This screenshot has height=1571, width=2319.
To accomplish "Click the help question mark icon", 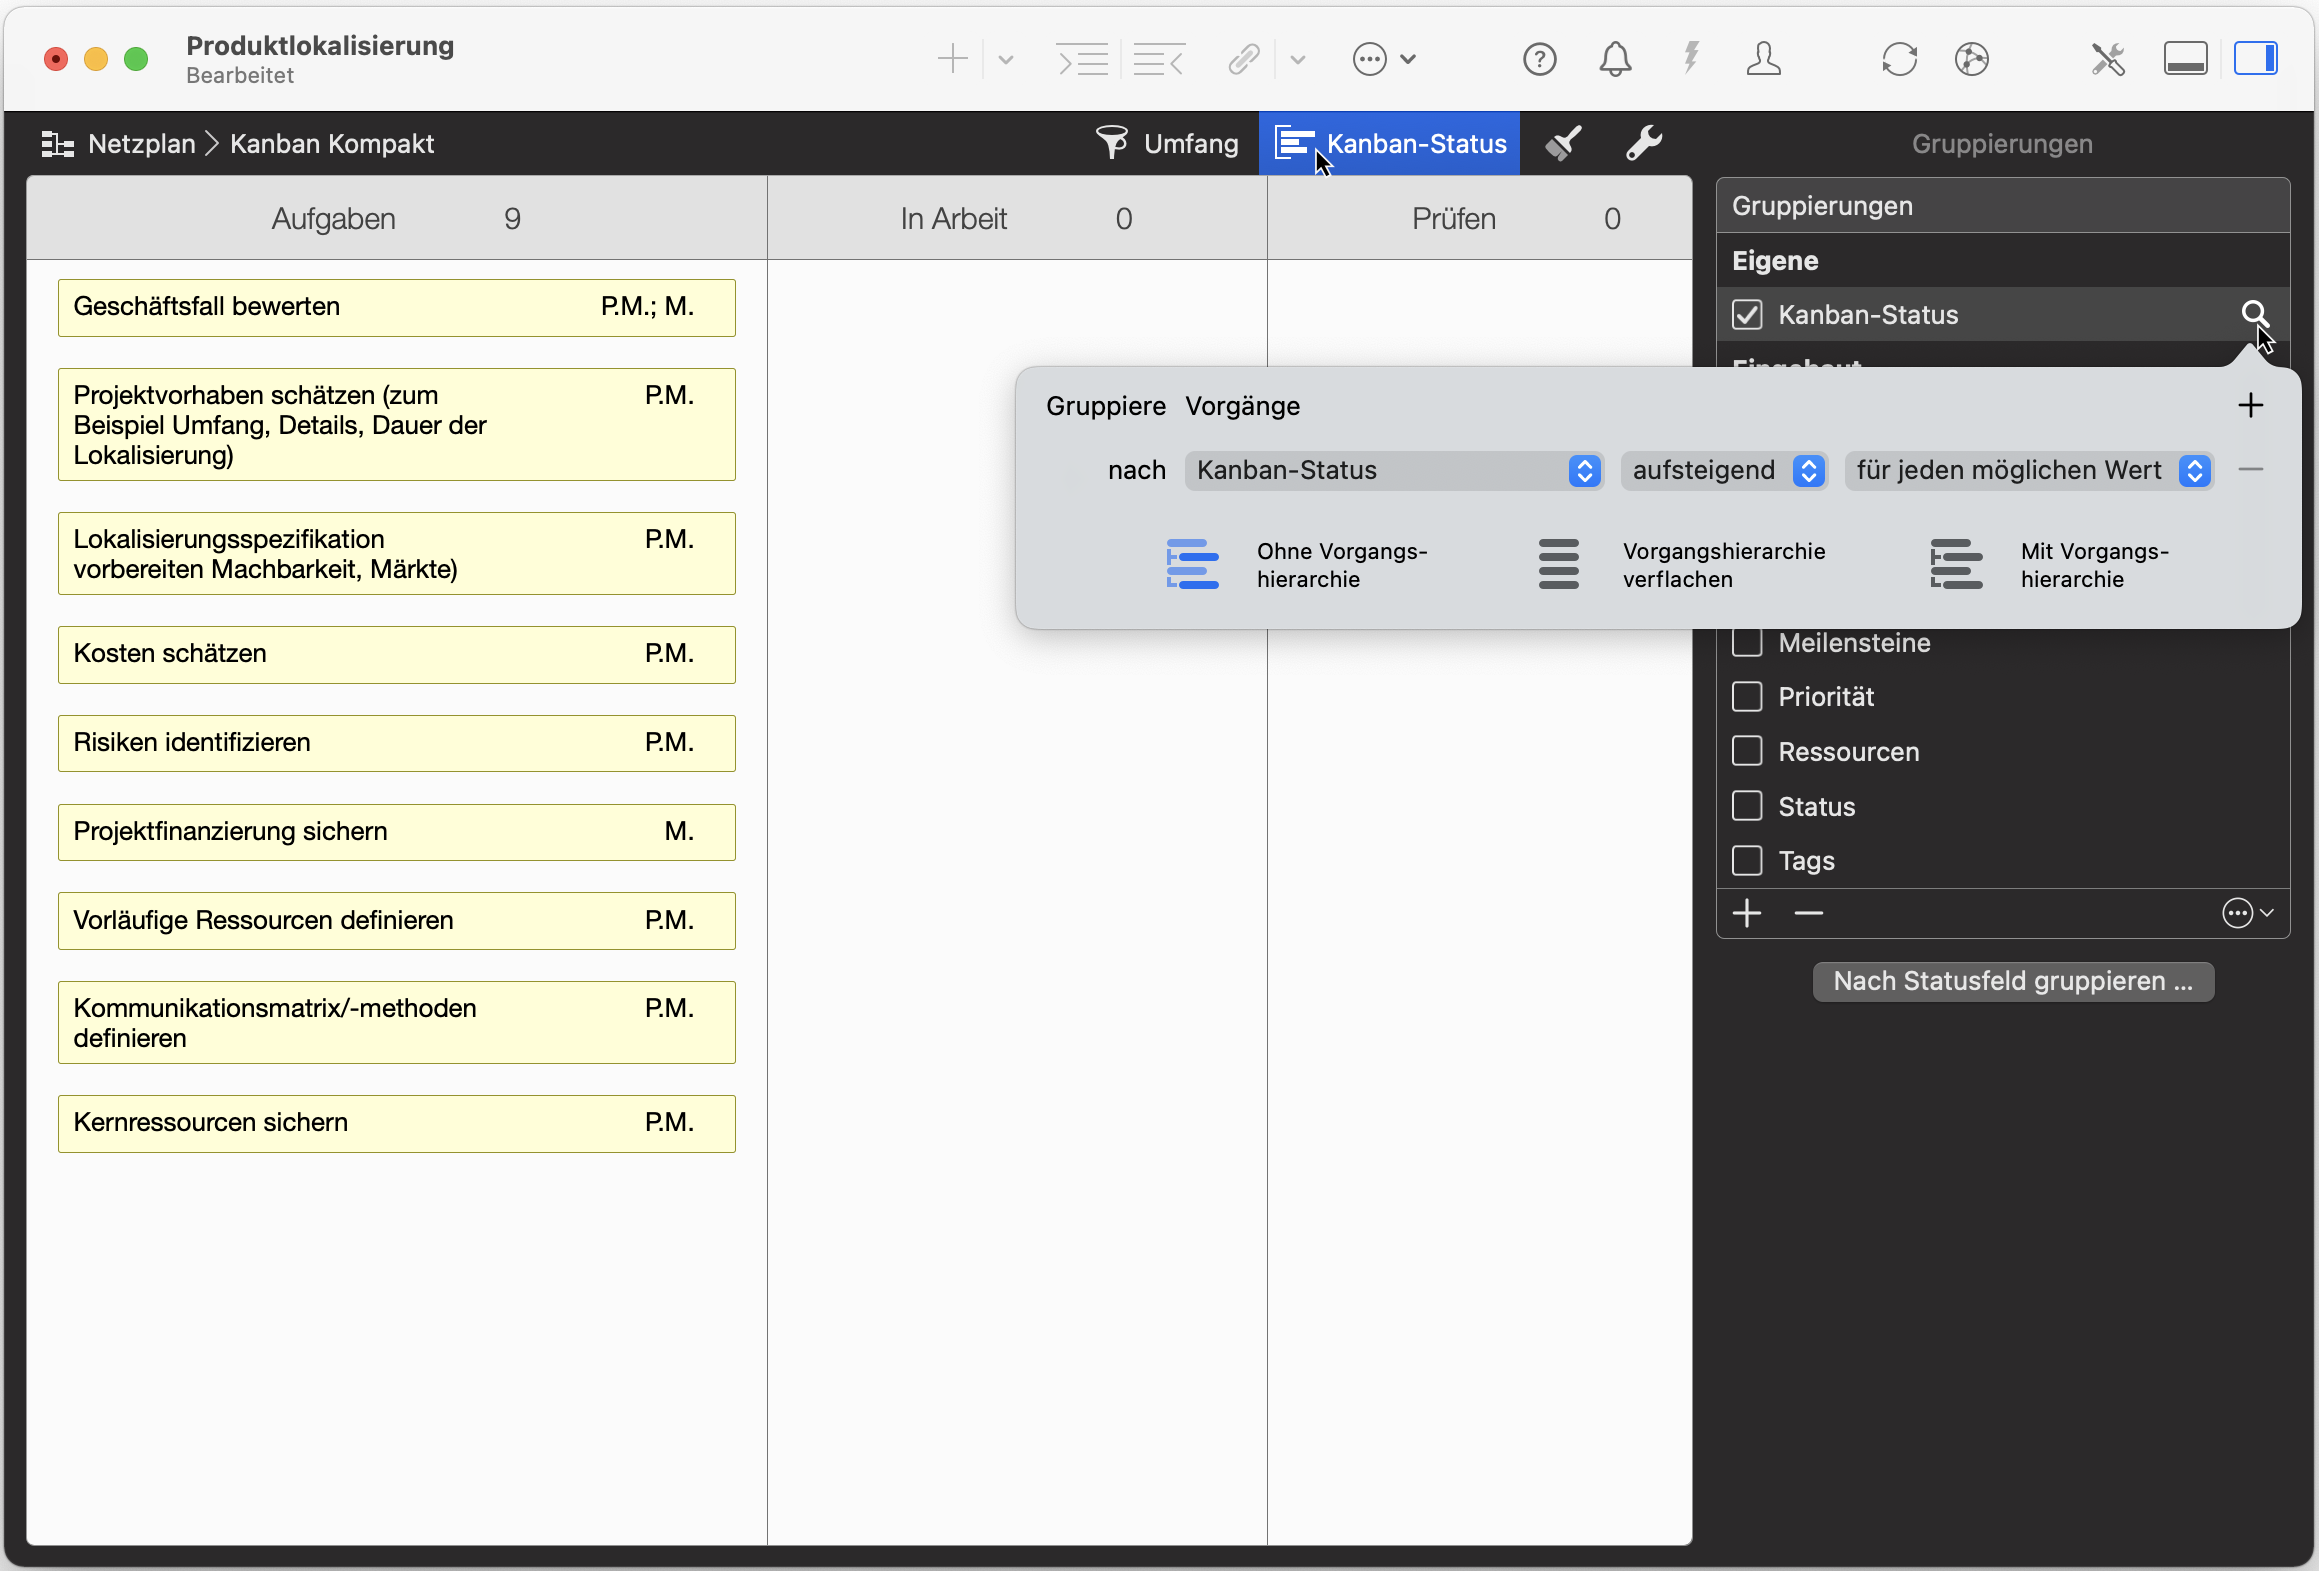I will [1539, 60].
